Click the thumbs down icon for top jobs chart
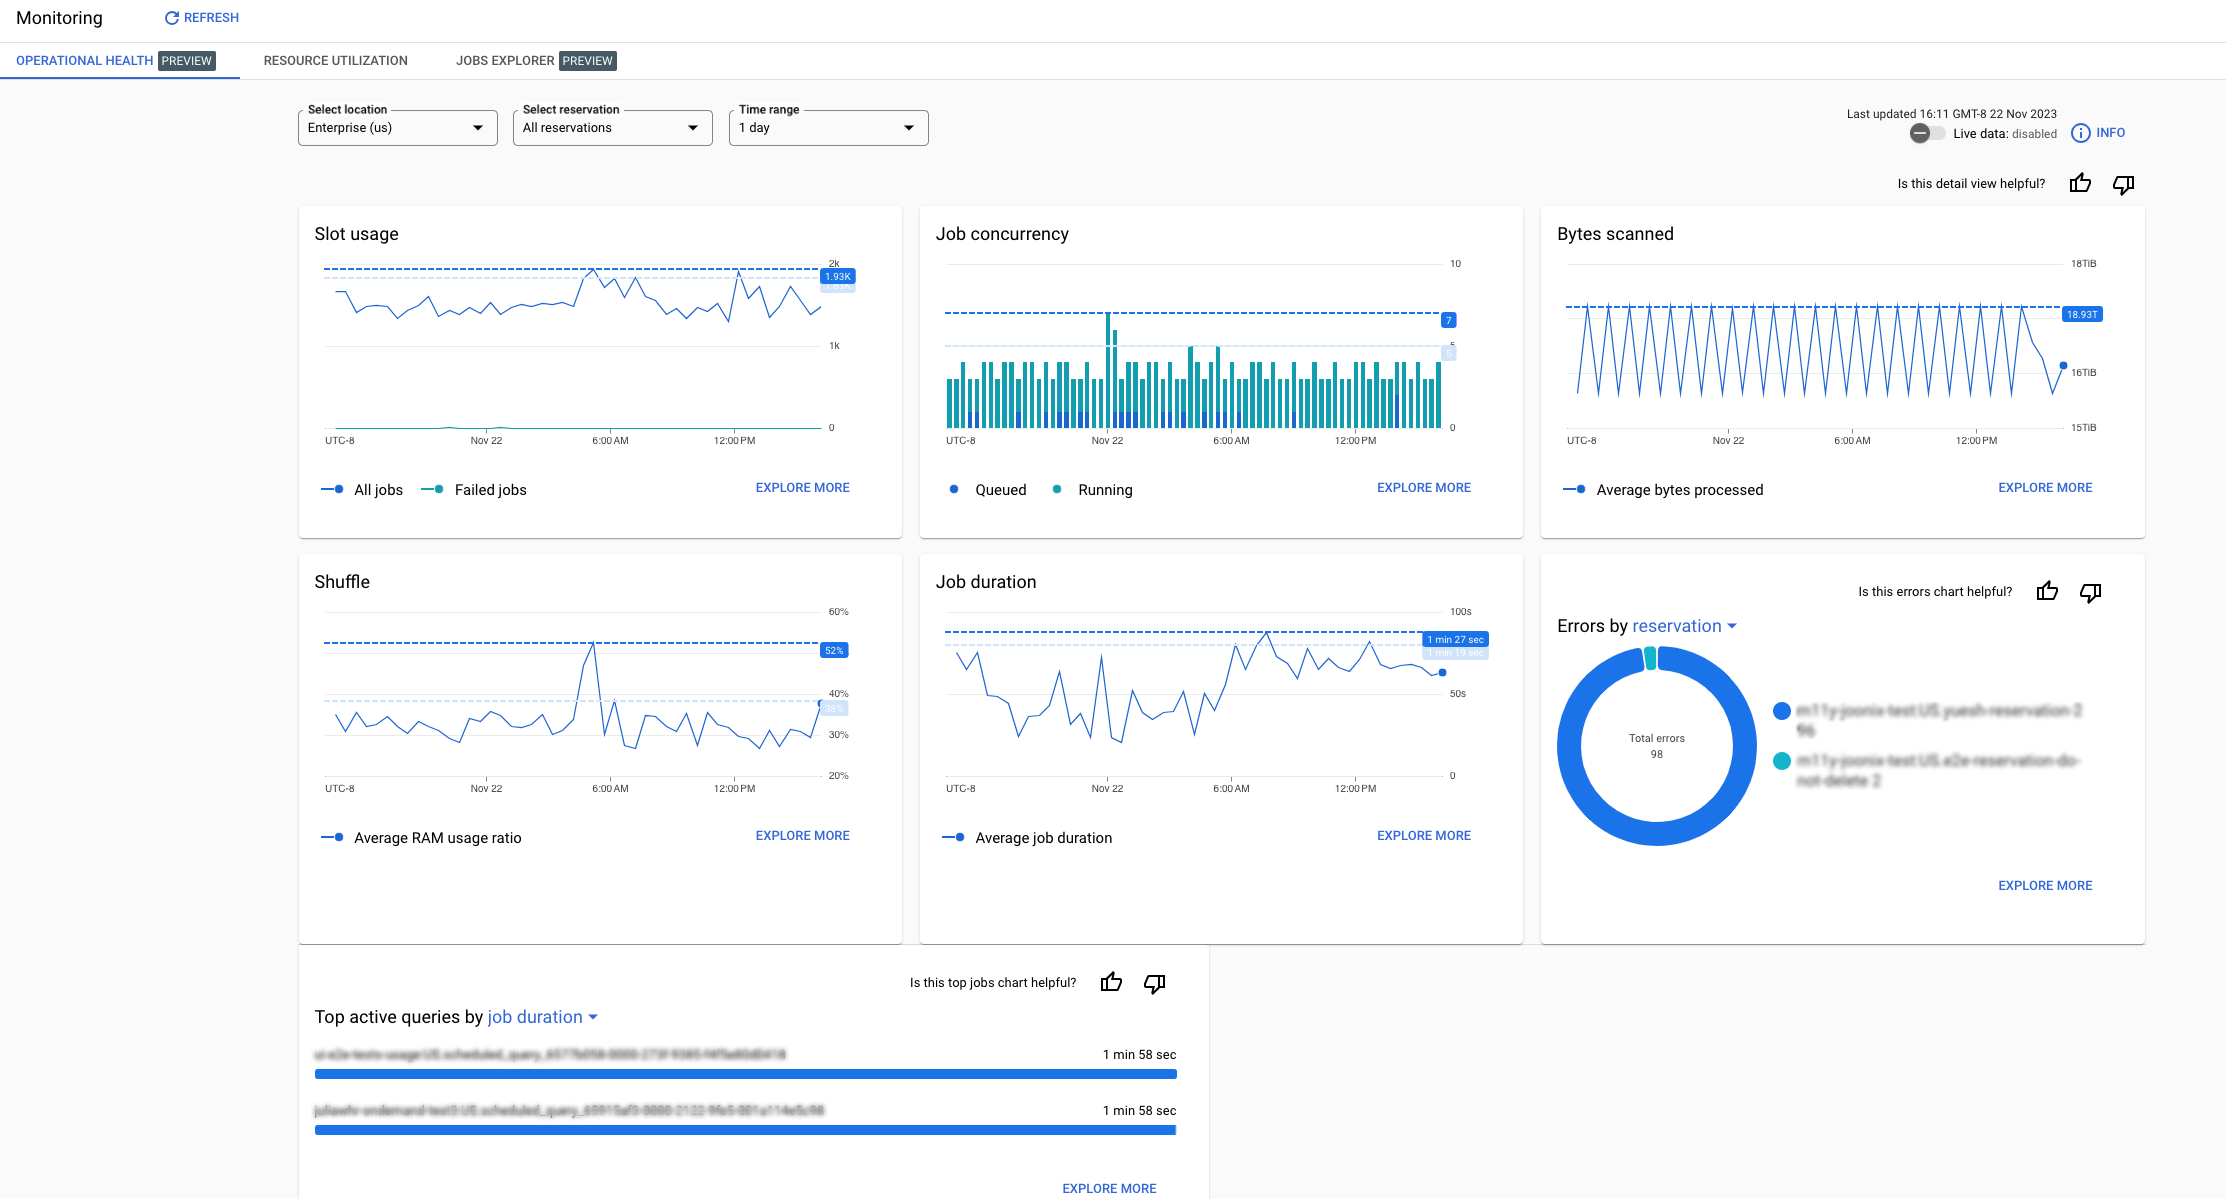This screenshot has width=2226, height=1199. (x=1156, y=983)
